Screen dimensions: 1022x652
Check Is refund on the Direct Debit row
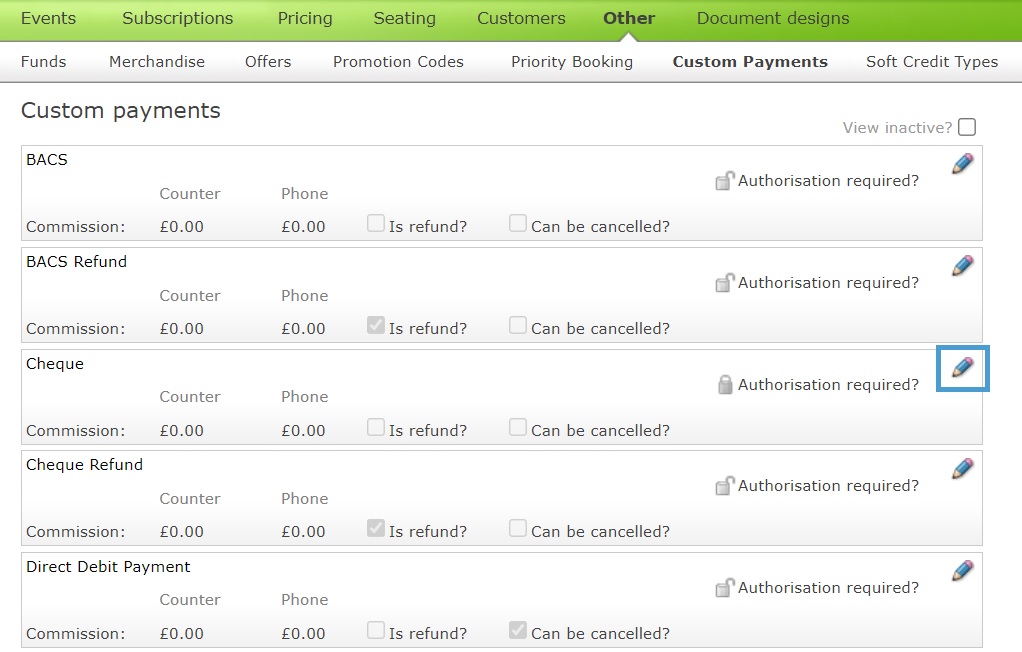(x=375, y=630)
